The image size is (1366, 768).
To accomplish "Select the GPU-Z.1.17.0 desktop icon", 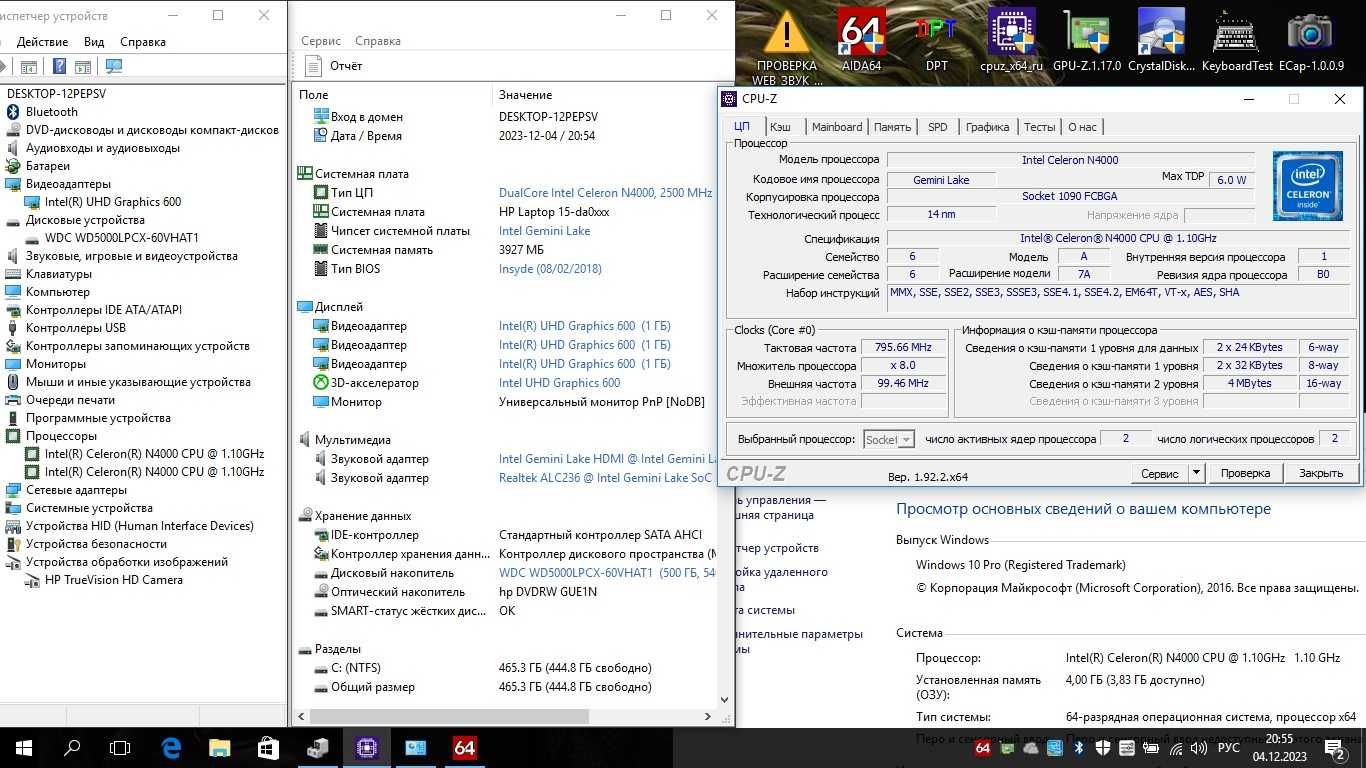I will [1087, 40].
